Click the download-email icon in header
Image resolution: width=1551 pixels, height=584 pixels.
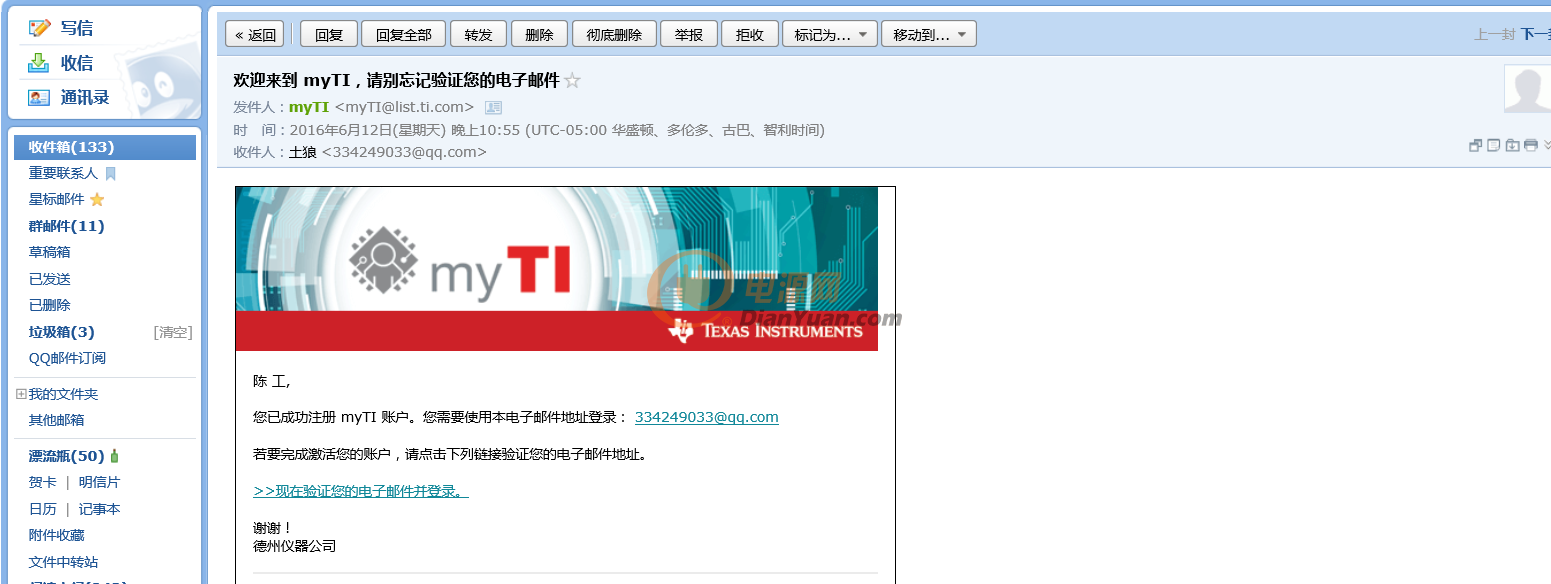tap(1512, 146)
